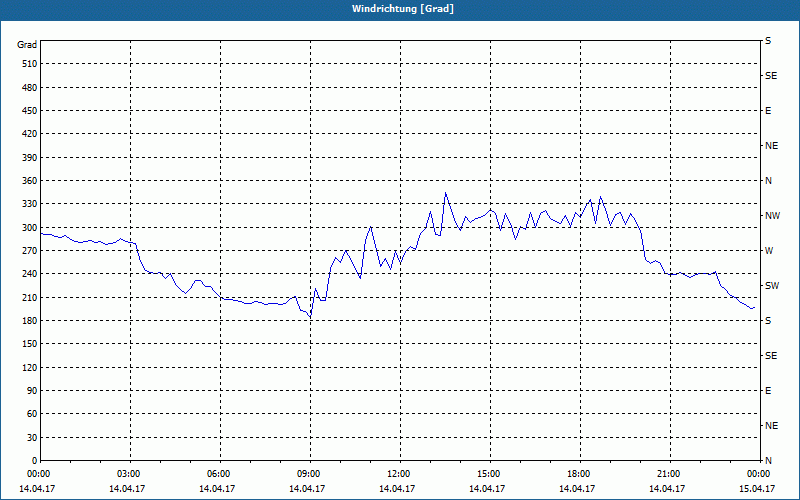Click the 14.04.17 date under 03:00
The height and width of the screenshot is (500, 800).
click(x=127, y=489)
